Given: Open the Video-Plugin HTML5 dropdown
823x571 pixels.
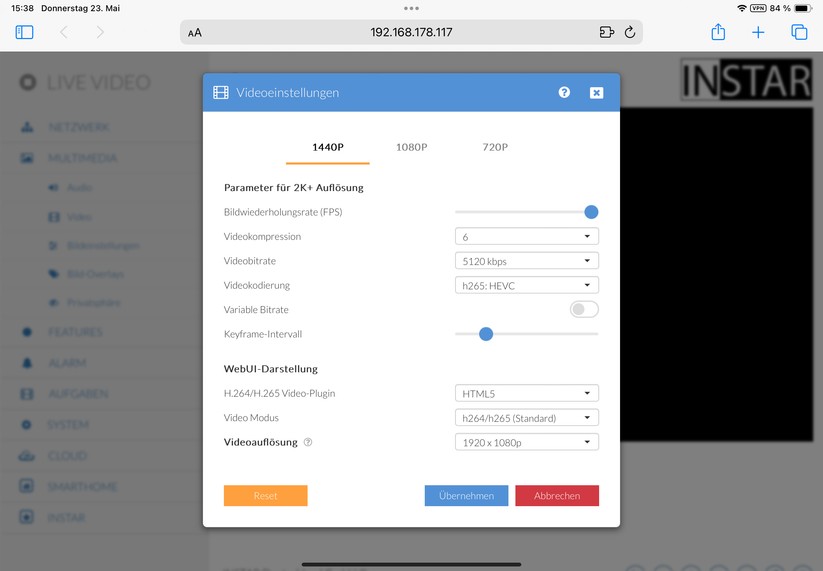Looking at the screenshot, I should click(526, 394).
